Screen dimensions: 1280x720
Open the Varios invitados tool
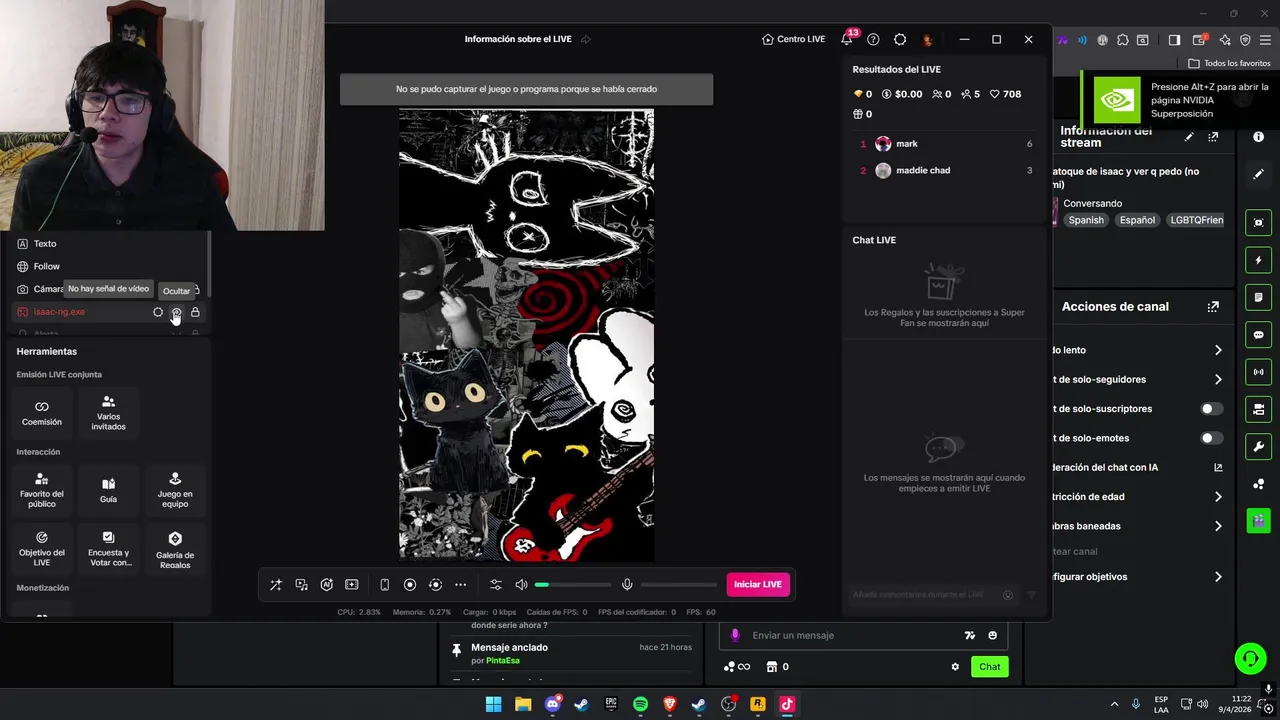[108, 413]
